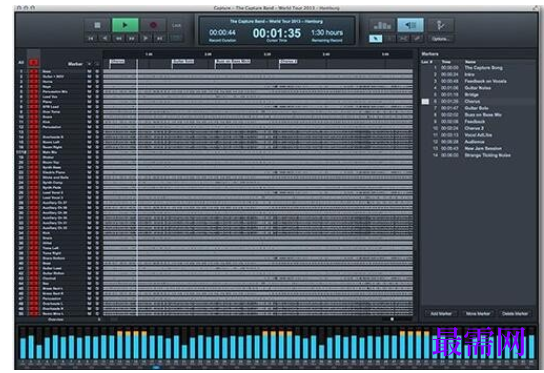Open the Marker track dropdown arrow
Screen dimensions: 544x373
(x=90, y=64)
